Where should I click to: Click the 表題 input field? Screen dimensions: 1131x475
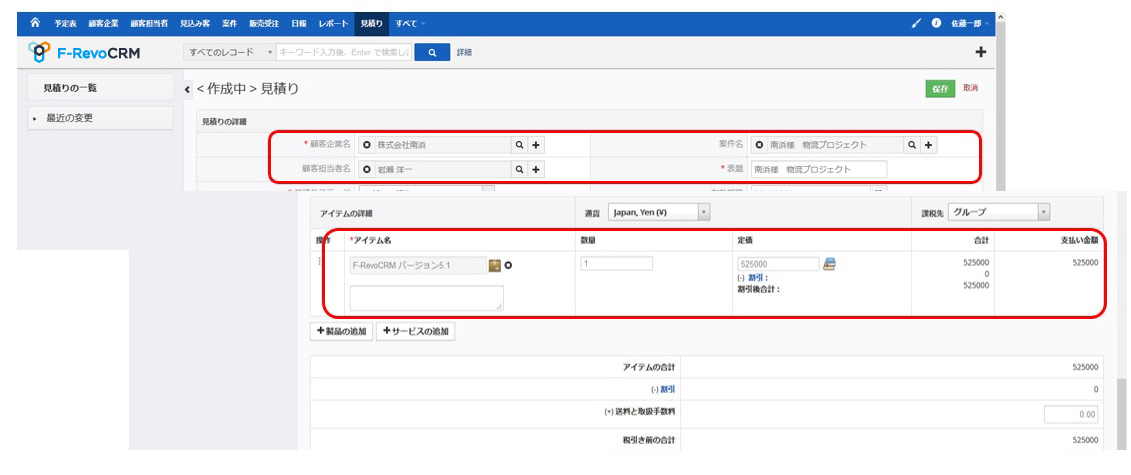819,169
